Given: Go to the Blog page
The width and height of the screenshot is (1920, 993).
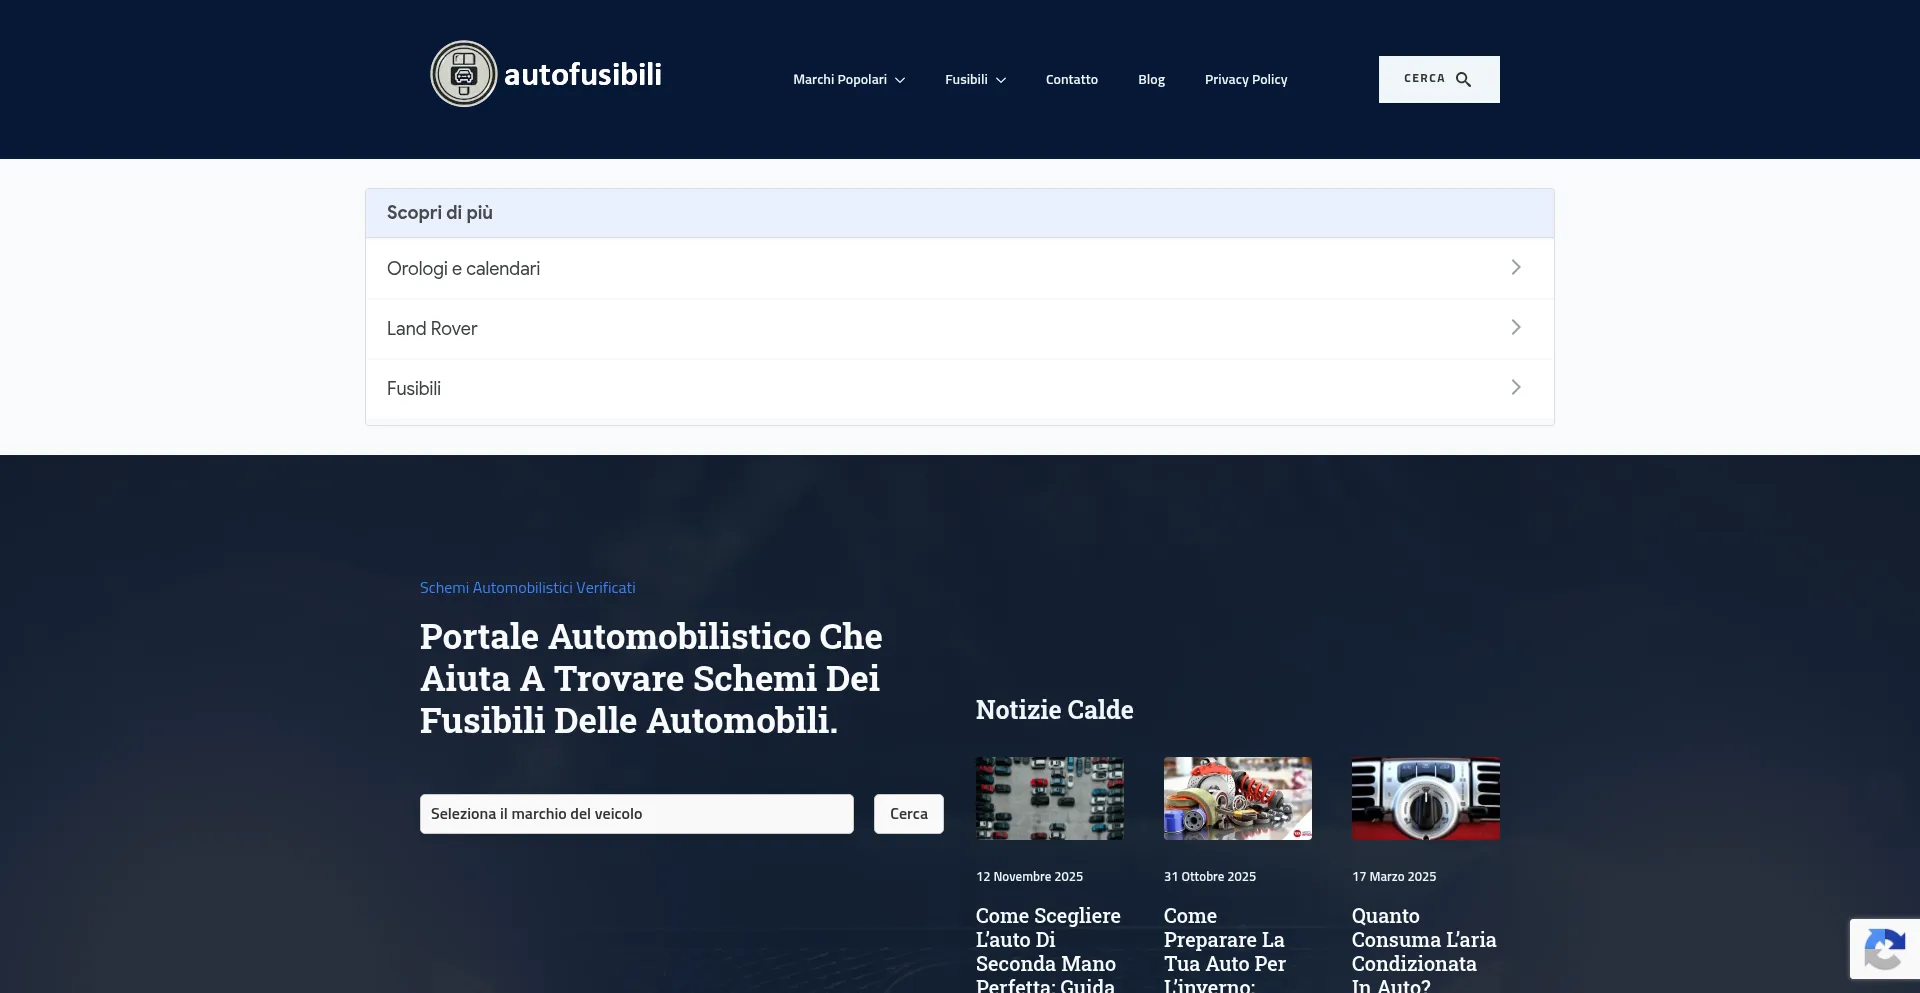Looking at the screenshot, I should 1151,80.
